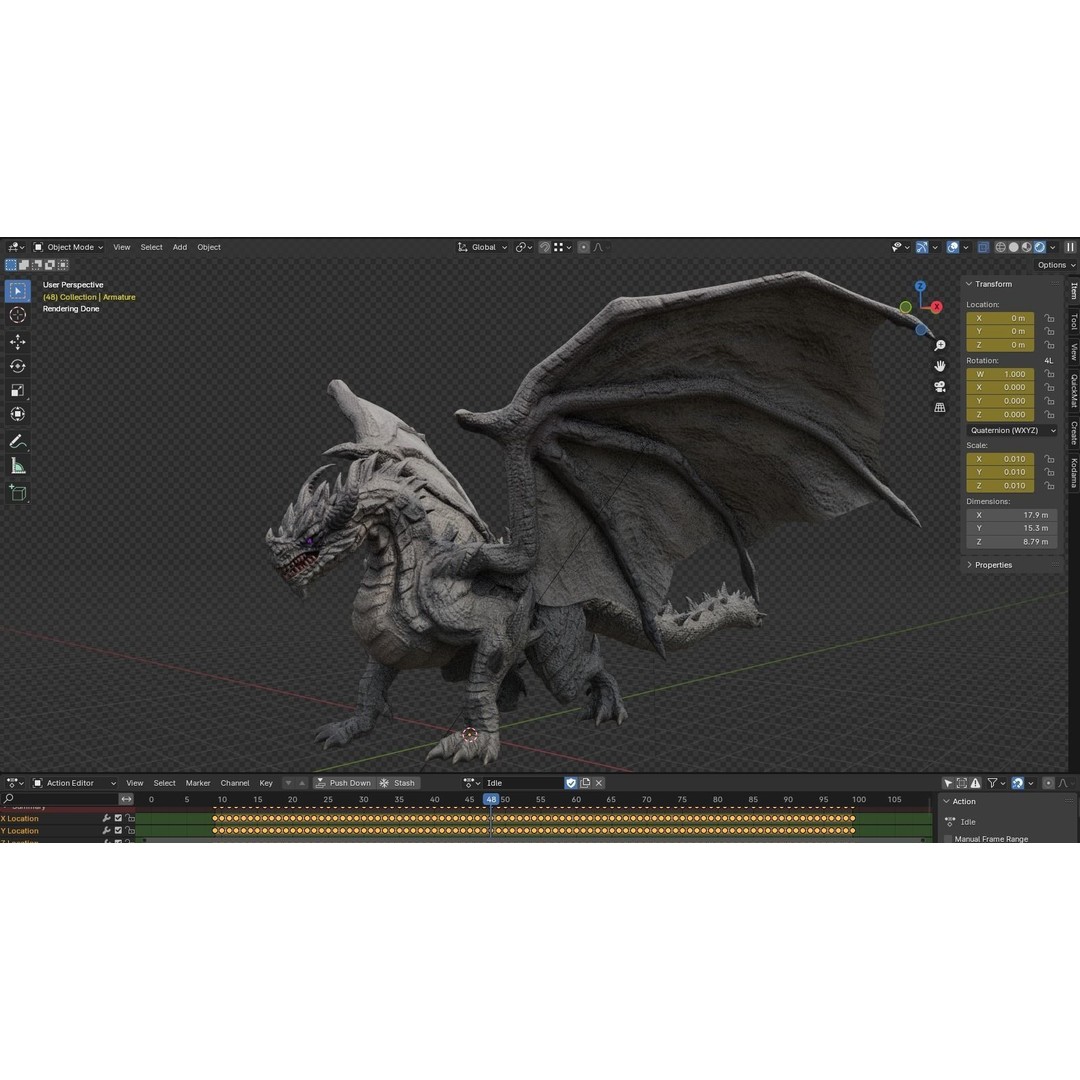Open the 3D viewport Select menu

tap(152, 247)
